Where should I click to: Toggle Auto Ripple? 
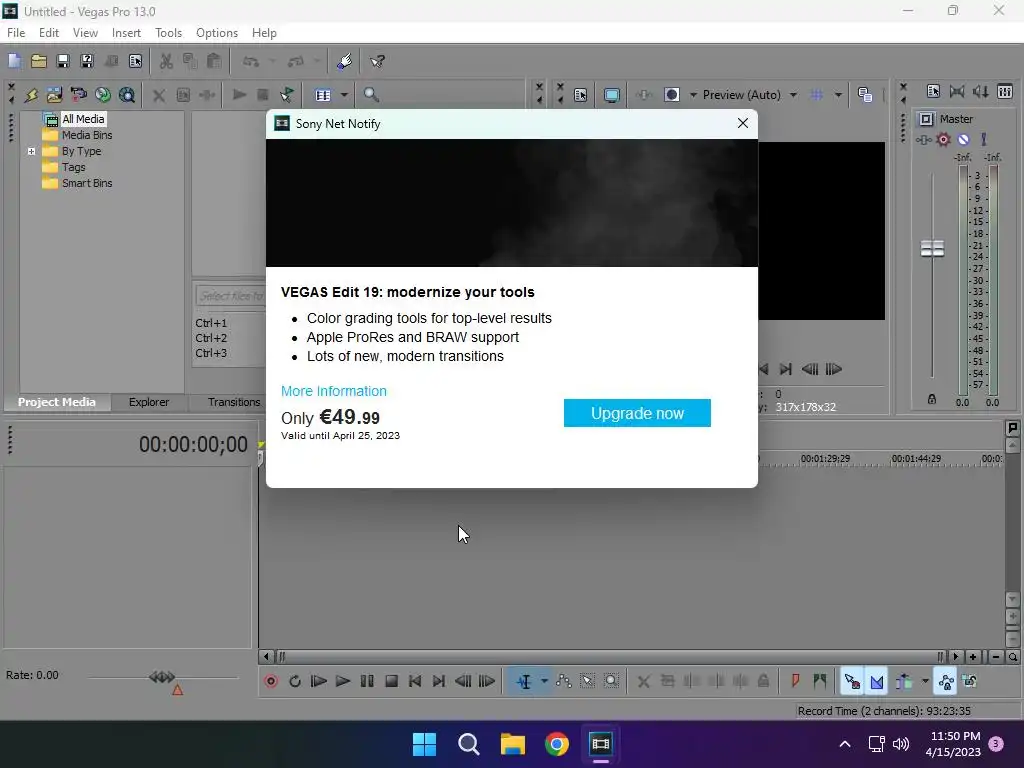904,682
